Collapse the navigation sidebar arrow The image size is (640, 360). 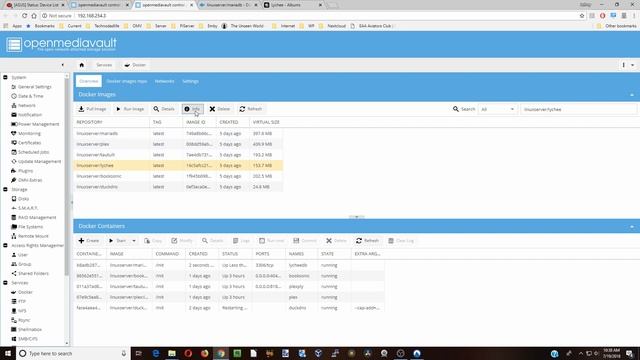tap(62, 65)
